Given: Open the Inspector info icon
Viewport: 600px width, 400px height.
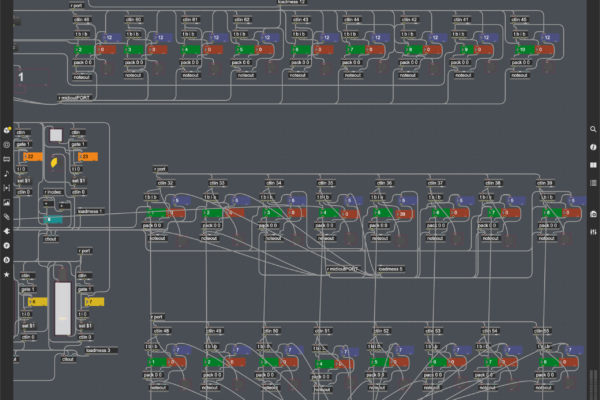Looking at the screenshot, I should point(593,147).
